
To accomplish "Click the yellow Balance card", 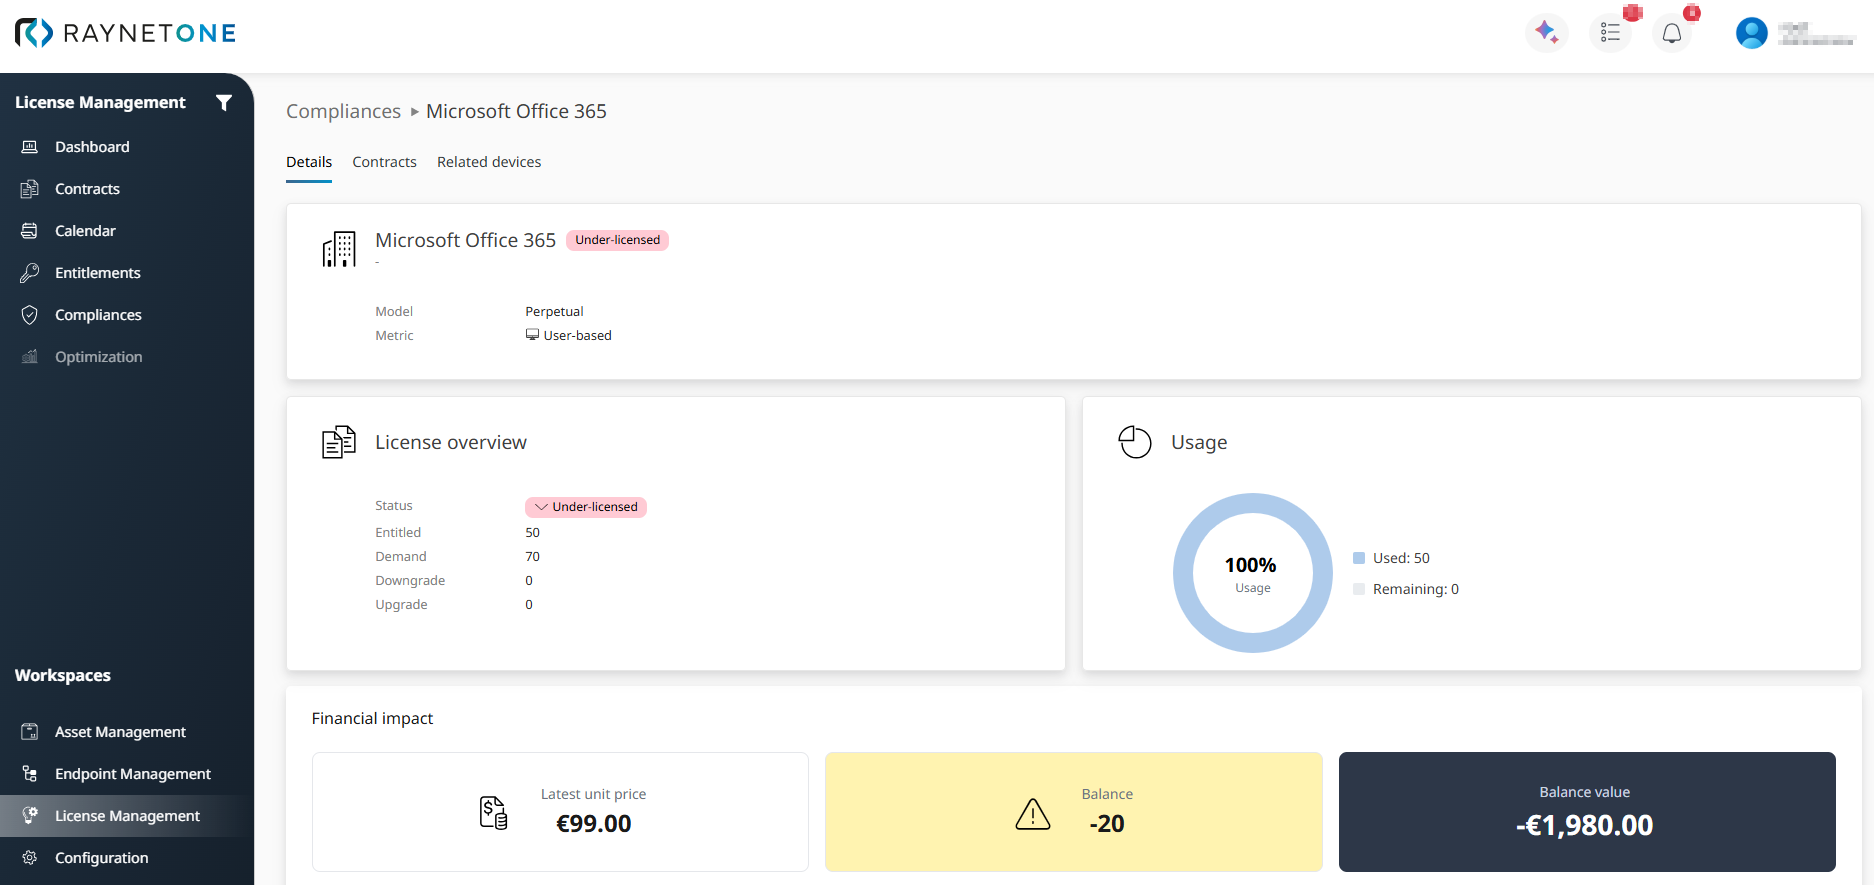I will (1074, 812).
